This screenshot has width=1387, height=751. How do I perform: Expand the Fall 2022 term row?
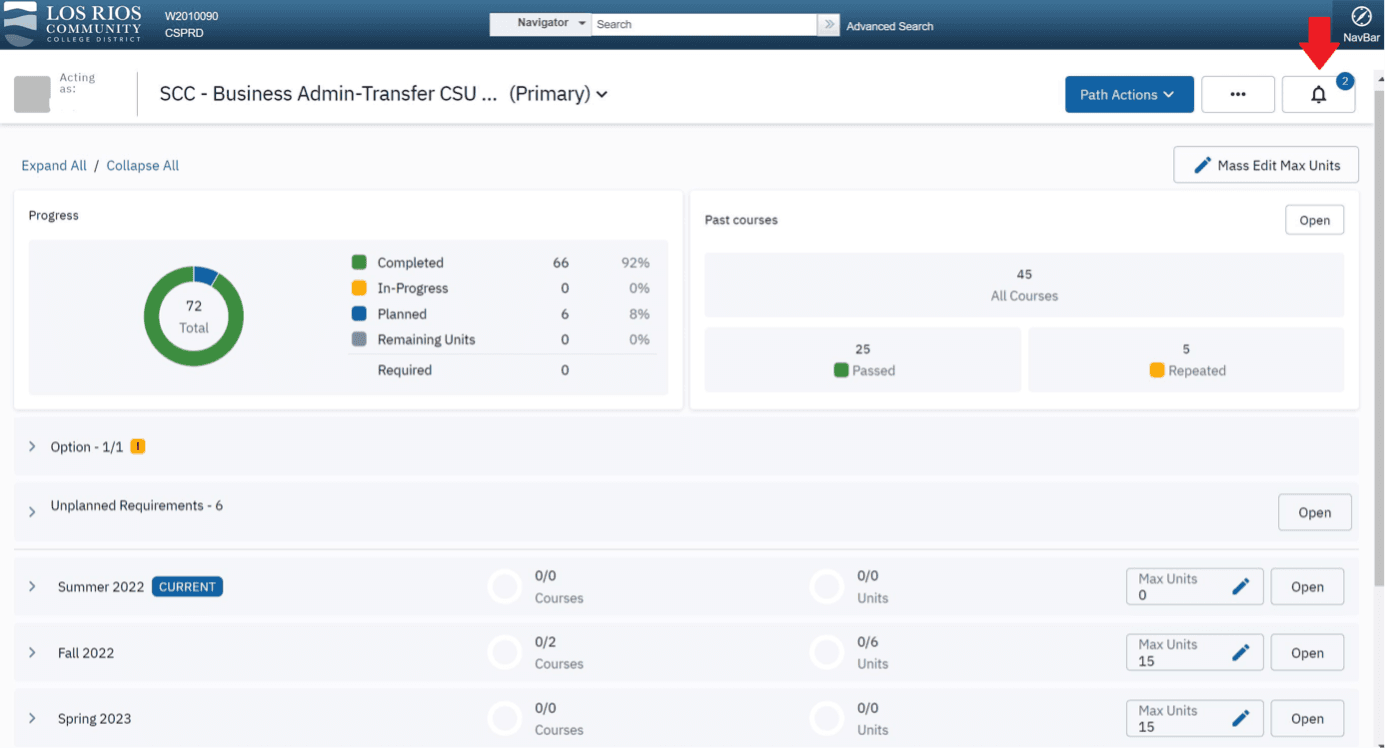(32, 653)
